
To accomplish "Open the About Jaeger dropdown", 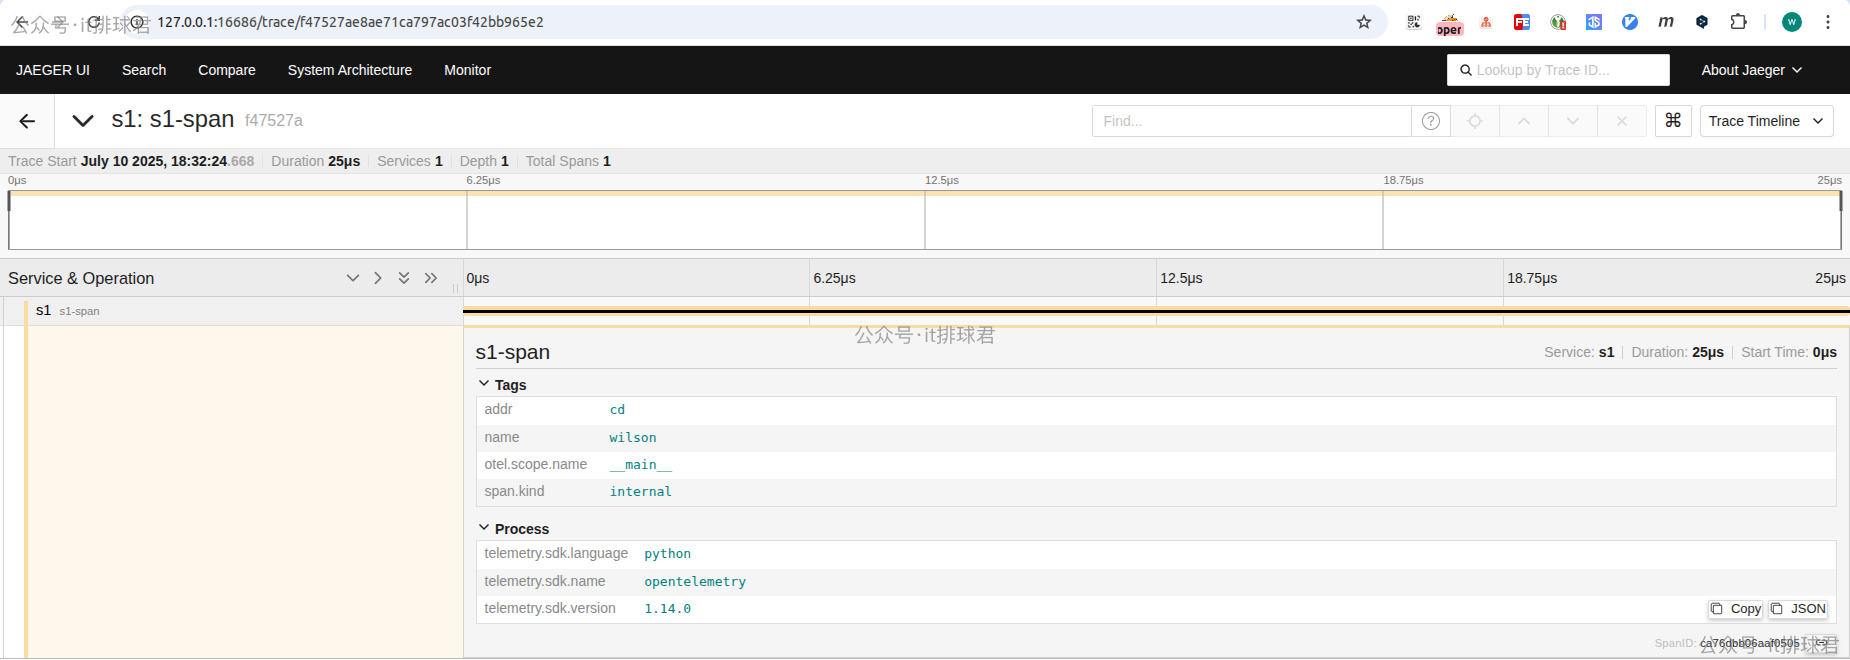I will (x=1752, y=70).
